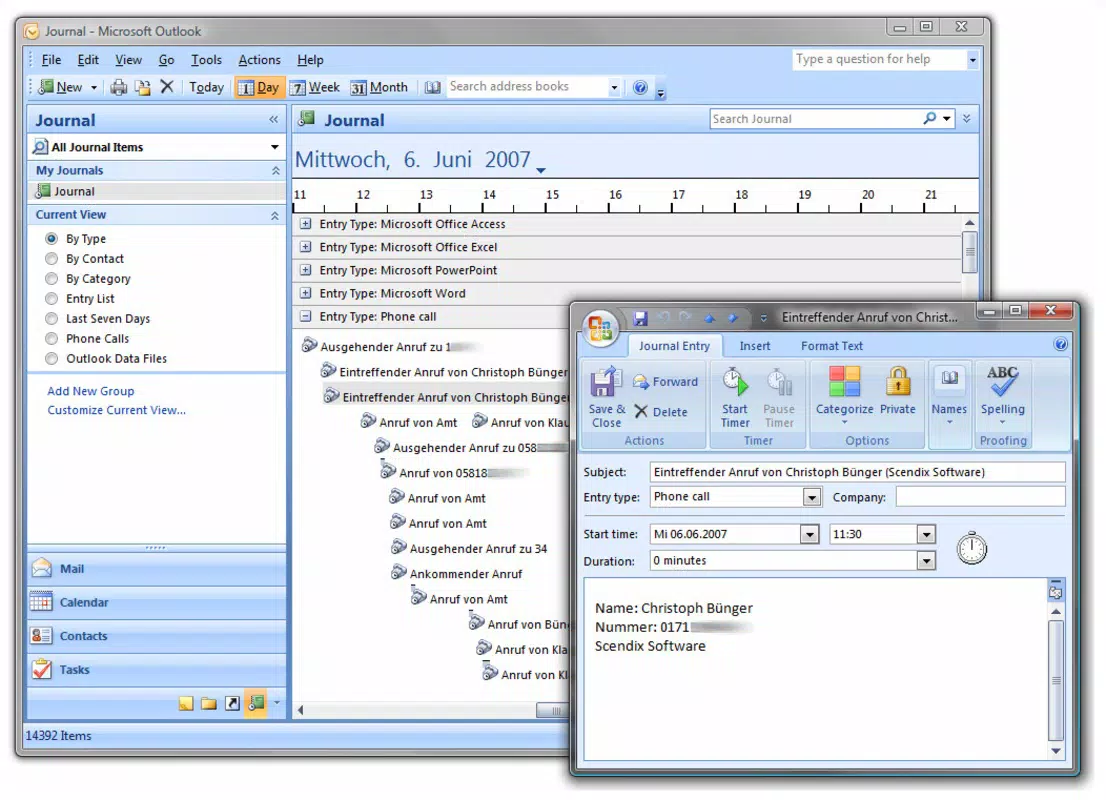1106x800 pixels.
Task: Click the blue Help icon in Outlook toolbar
Action: [x=640, y=87]
